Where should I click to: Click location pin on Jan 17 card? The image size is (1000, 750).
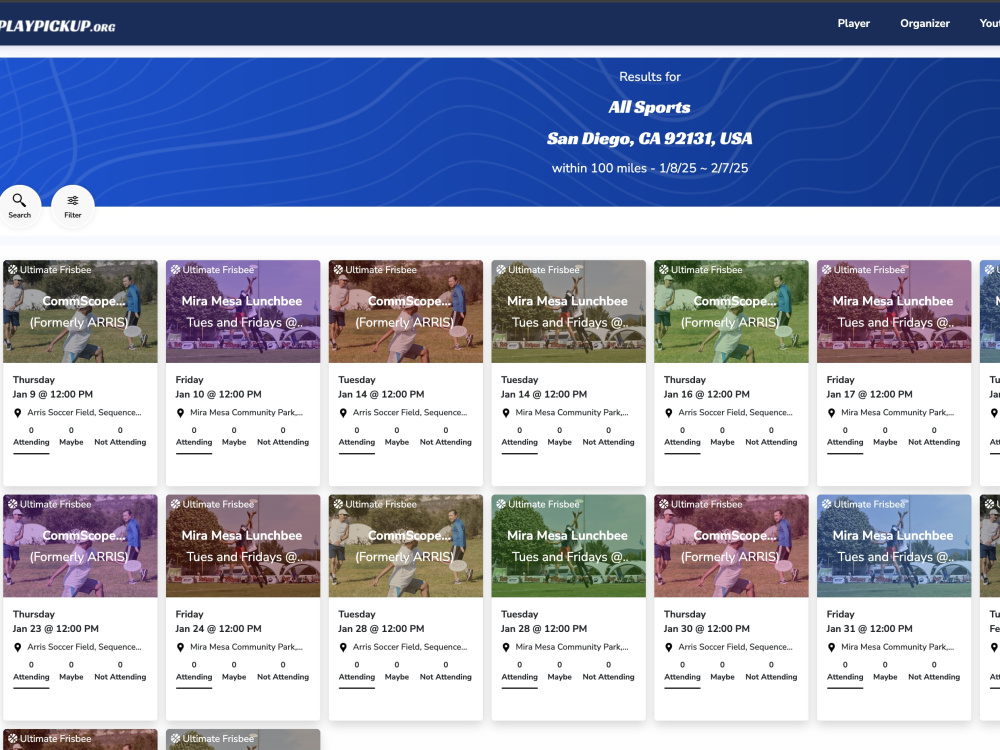pos(832,413)
